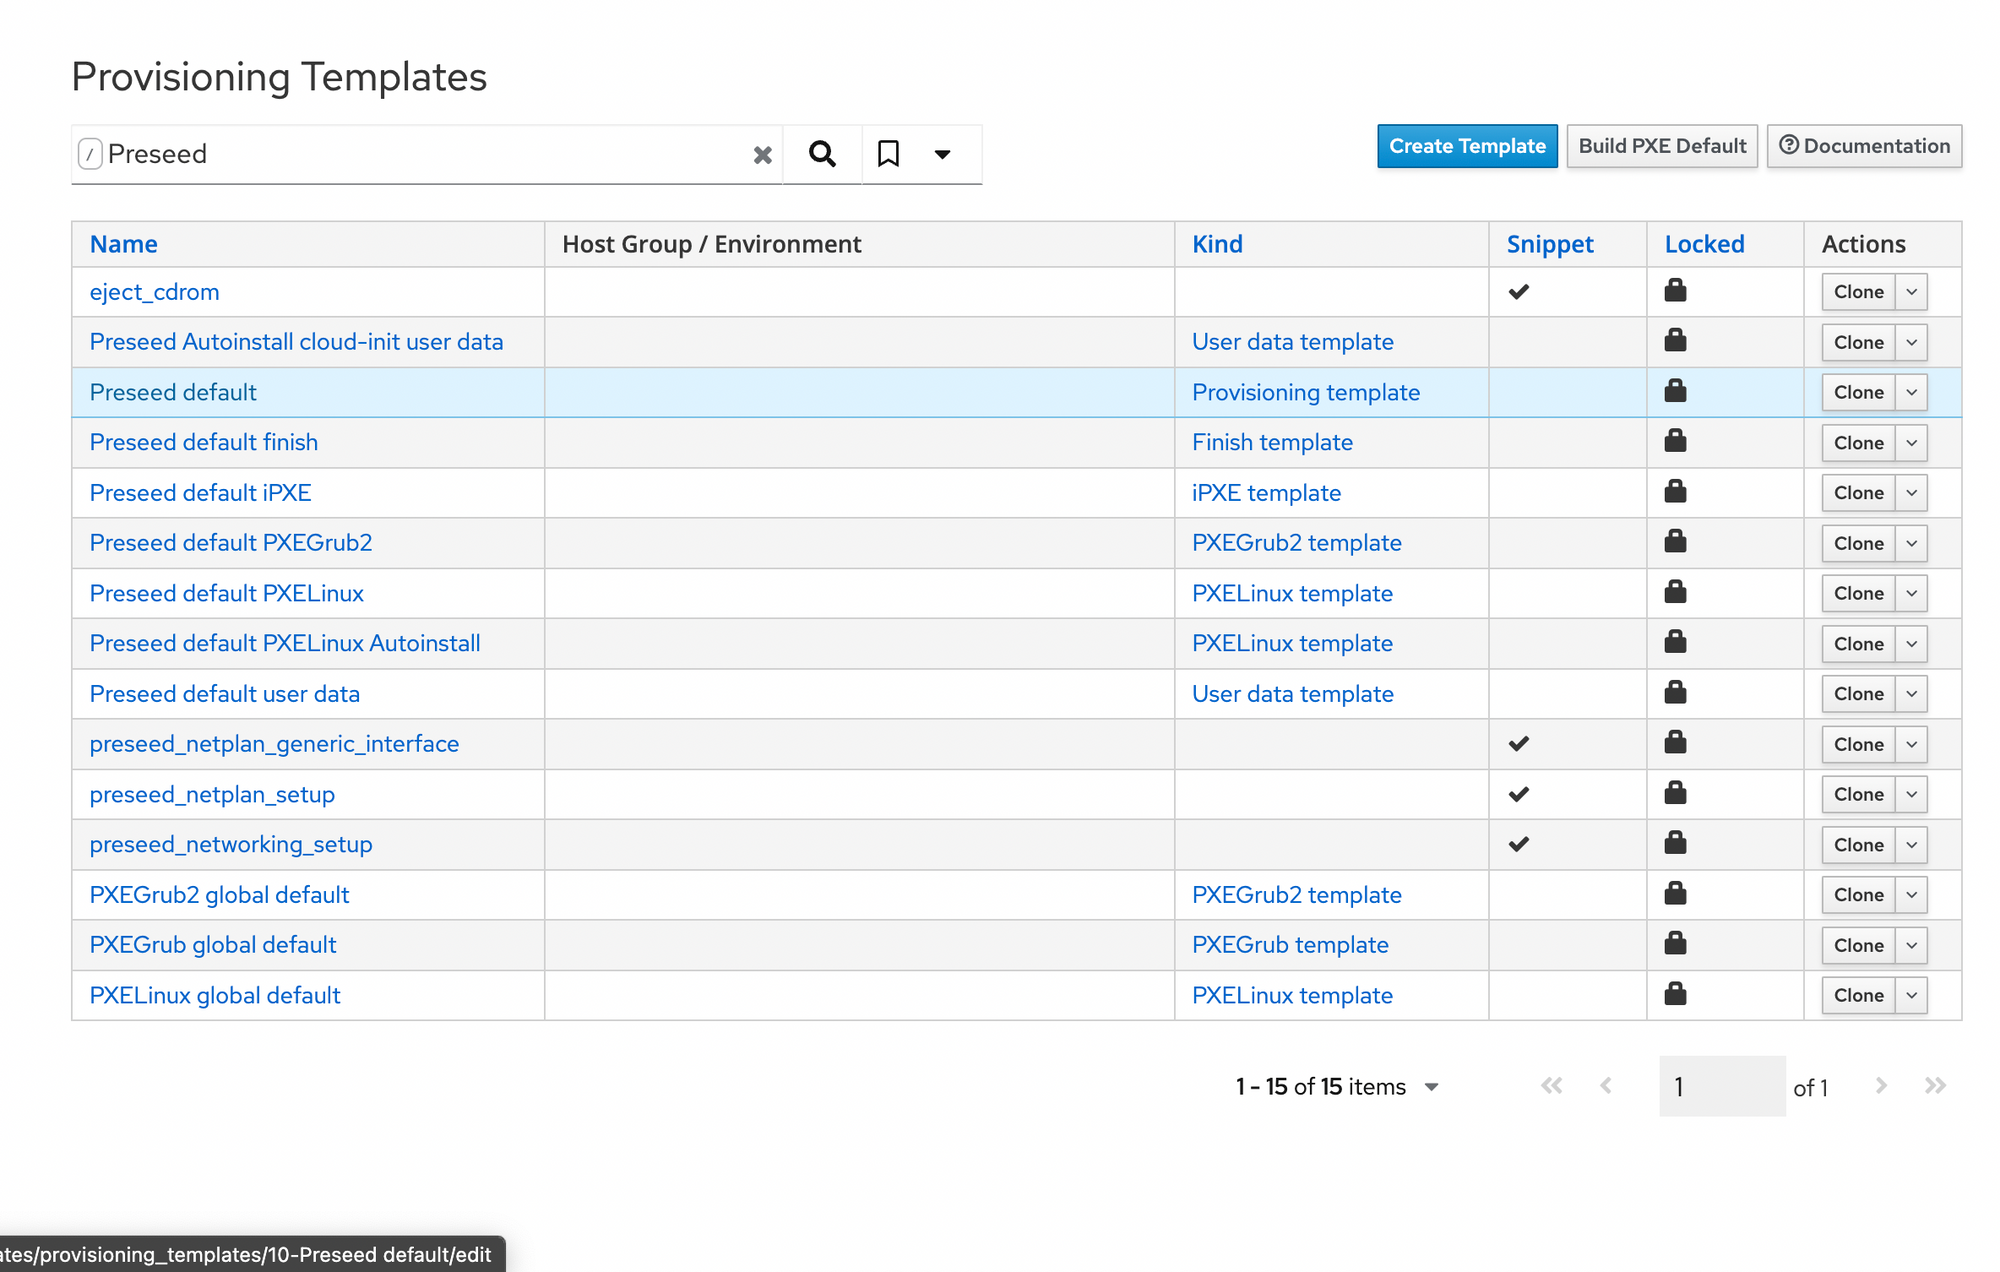Clear the Preseed search text
The height and width of the screenshot is (1272, 2000).
762,155
